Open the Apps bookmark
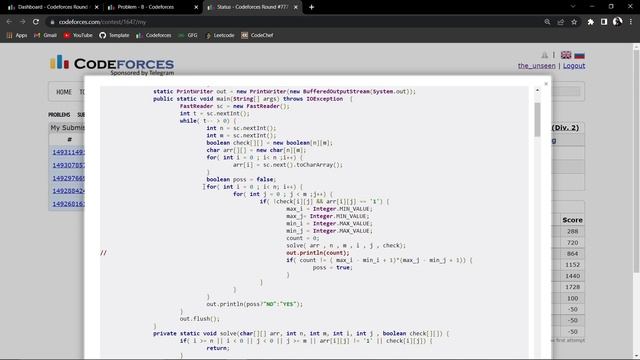Screen dimensions: 640x360 tap(17, 36)
